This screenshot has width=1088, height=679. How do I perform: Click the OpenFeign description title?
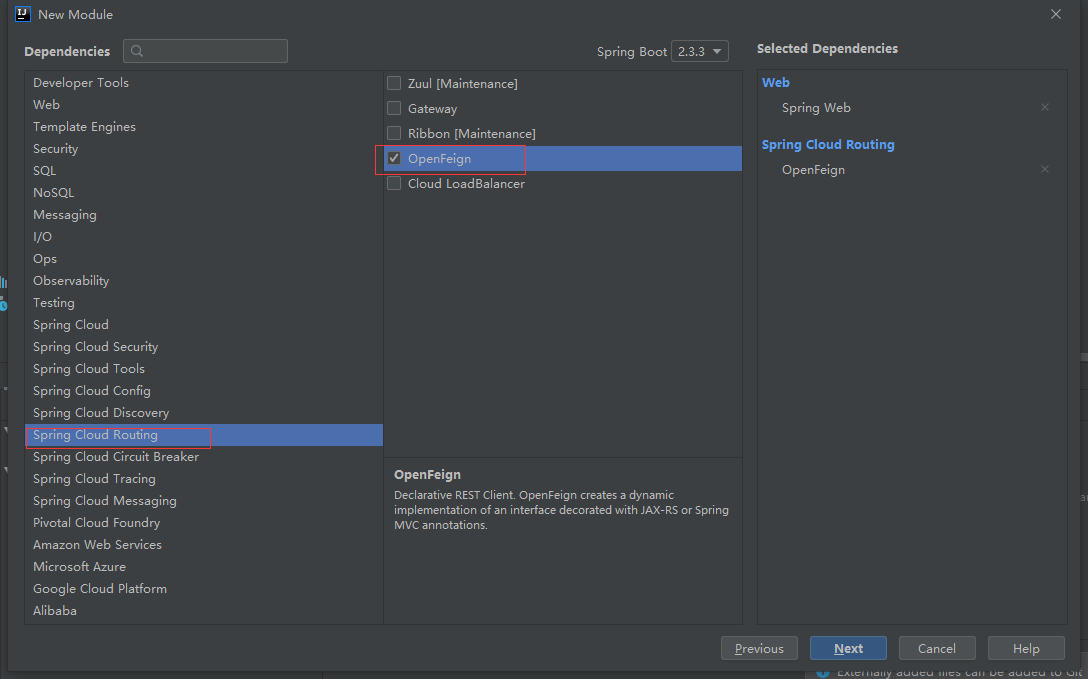427,475
